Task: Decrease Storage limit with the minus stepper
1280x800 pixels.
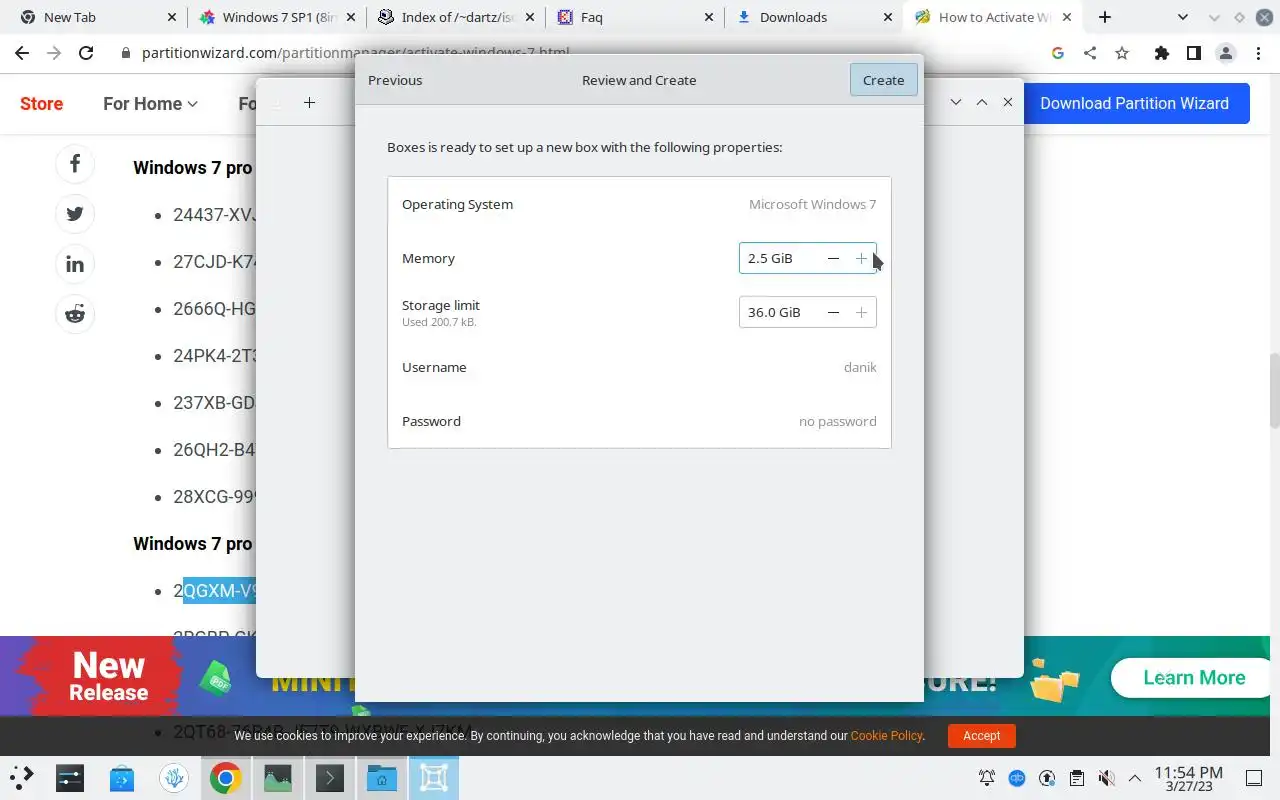Action: pyautogui.click(x=833, y=312)
